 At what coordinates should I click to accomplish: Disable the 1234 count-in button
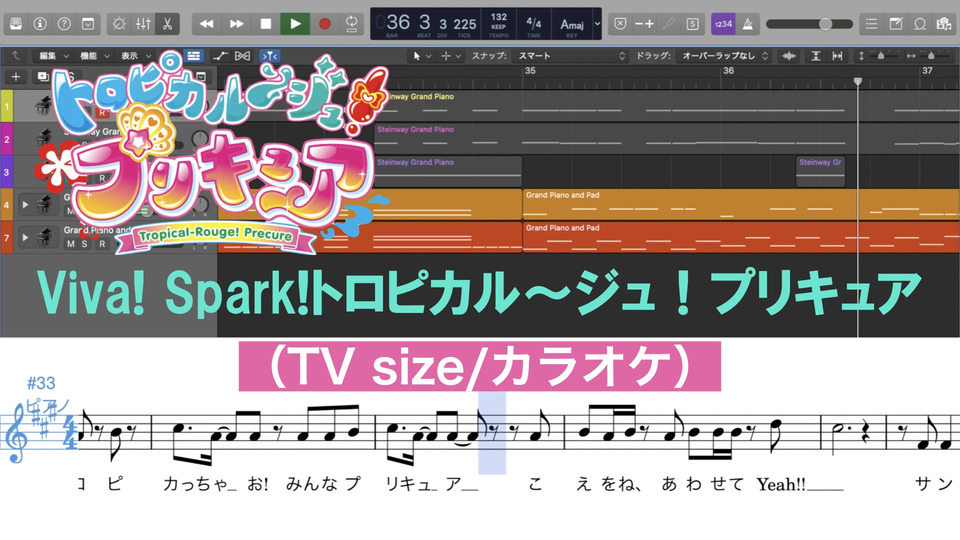(x=723, y=24)
